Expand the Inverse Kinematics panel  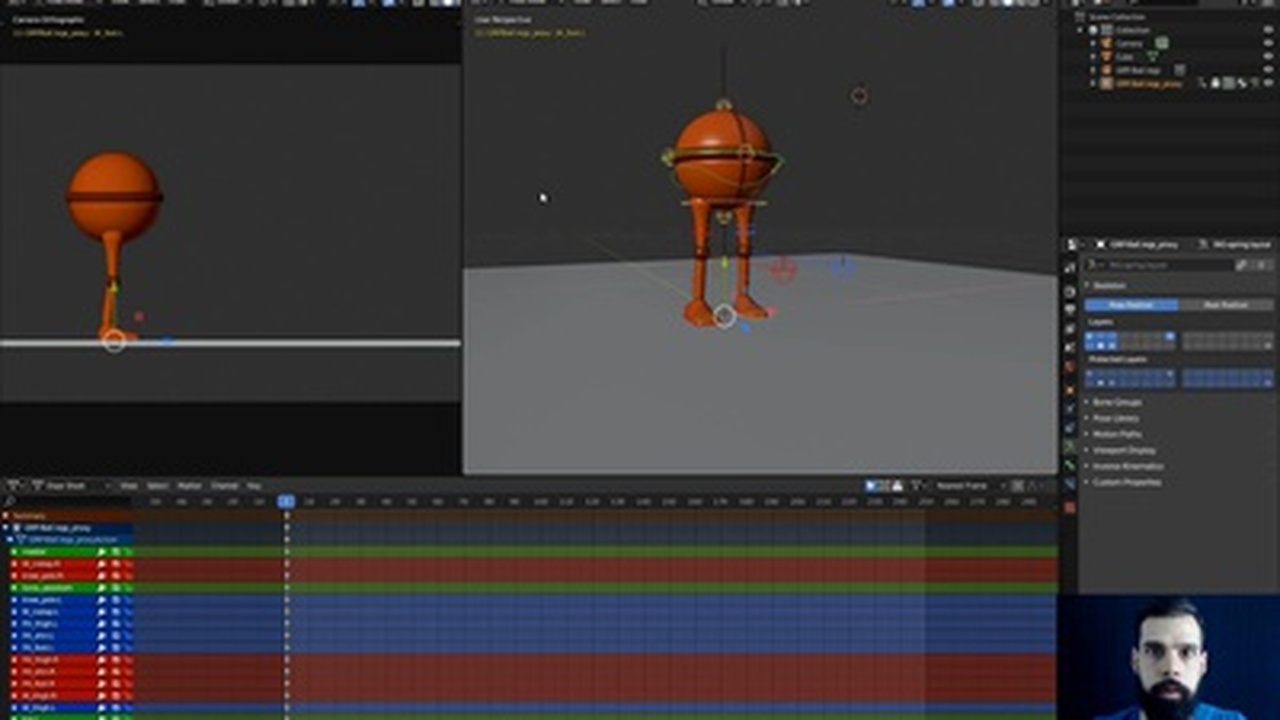tap(1127, 466)
